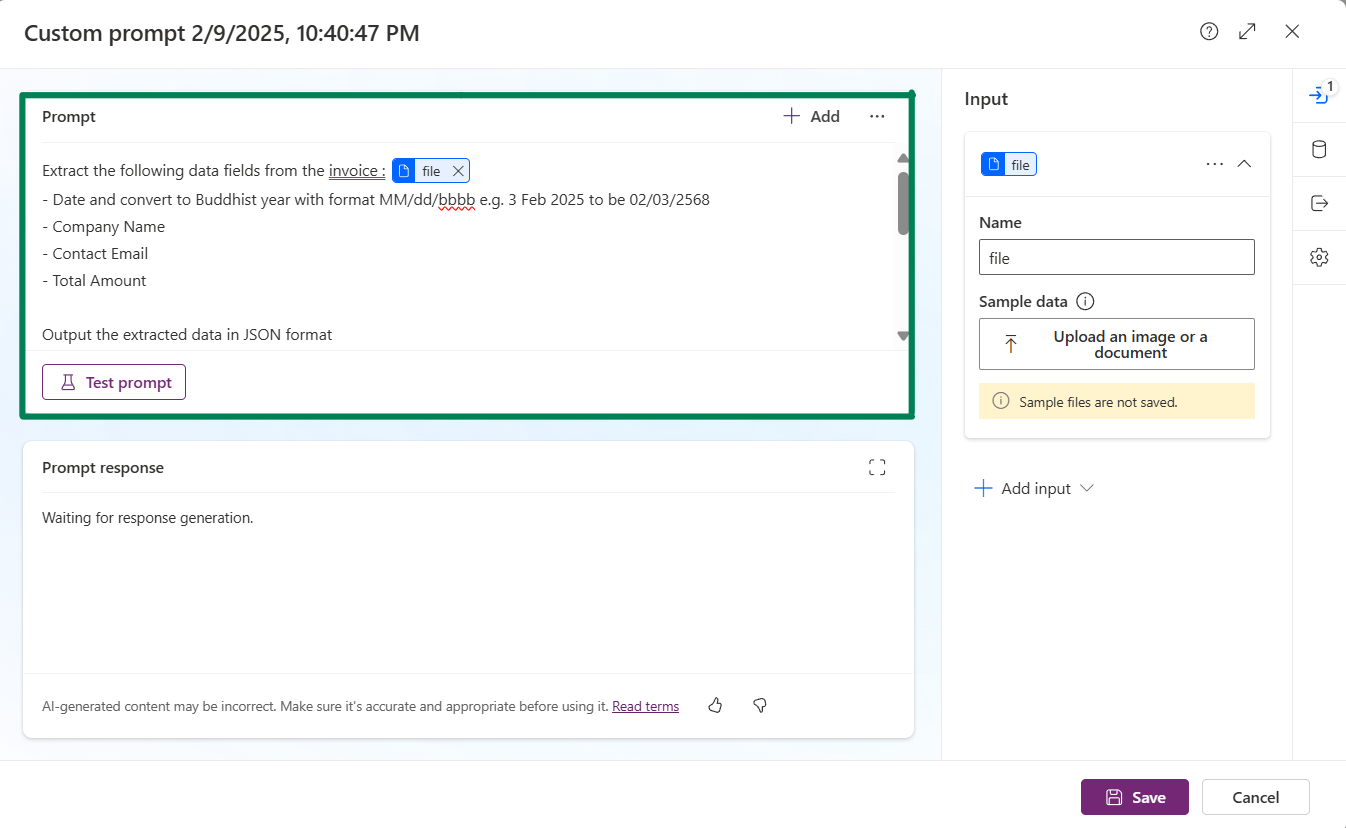Expand the Prompt response to fullscreen view
Viewport: 1346px width, 828px height.
tap(877, 467)
